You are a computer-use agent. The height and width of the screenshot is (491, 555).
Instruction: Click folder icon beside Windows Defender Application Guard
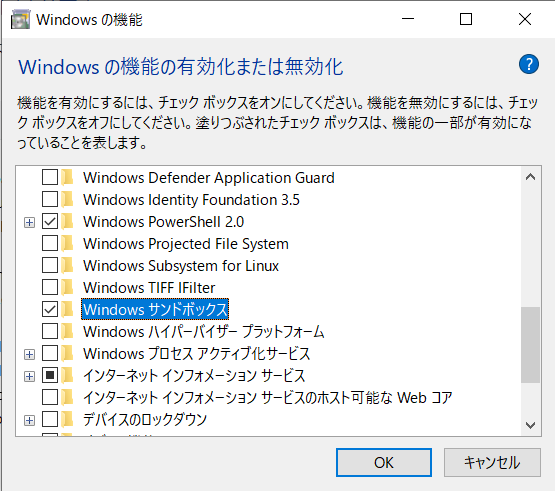(x=67, y=177)
